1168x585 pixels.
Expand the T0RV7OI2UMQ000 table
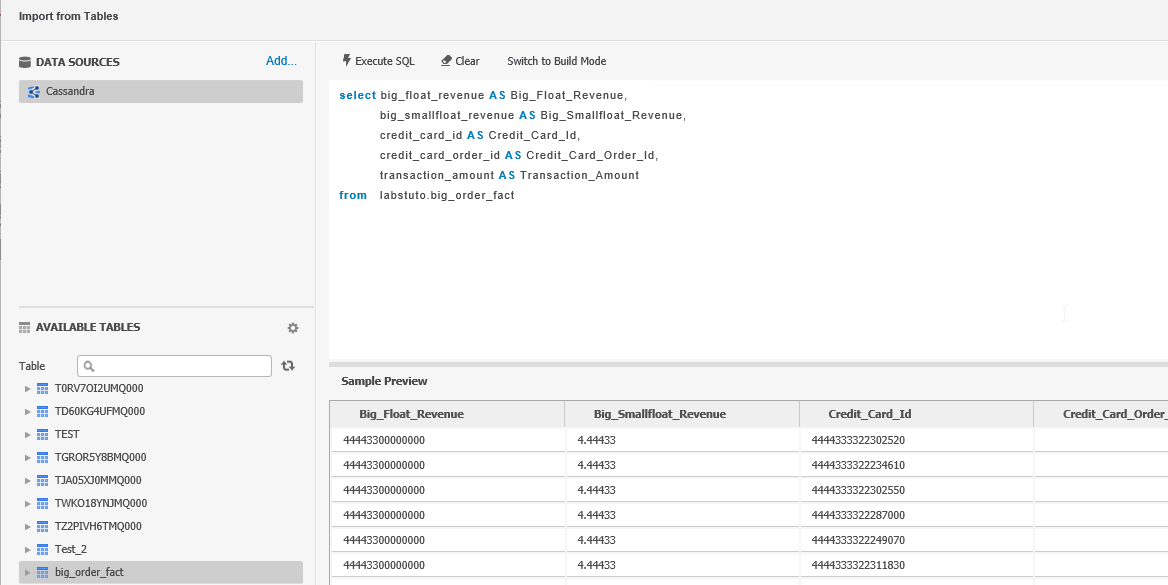pyautogui.click(x=28, y=389)
